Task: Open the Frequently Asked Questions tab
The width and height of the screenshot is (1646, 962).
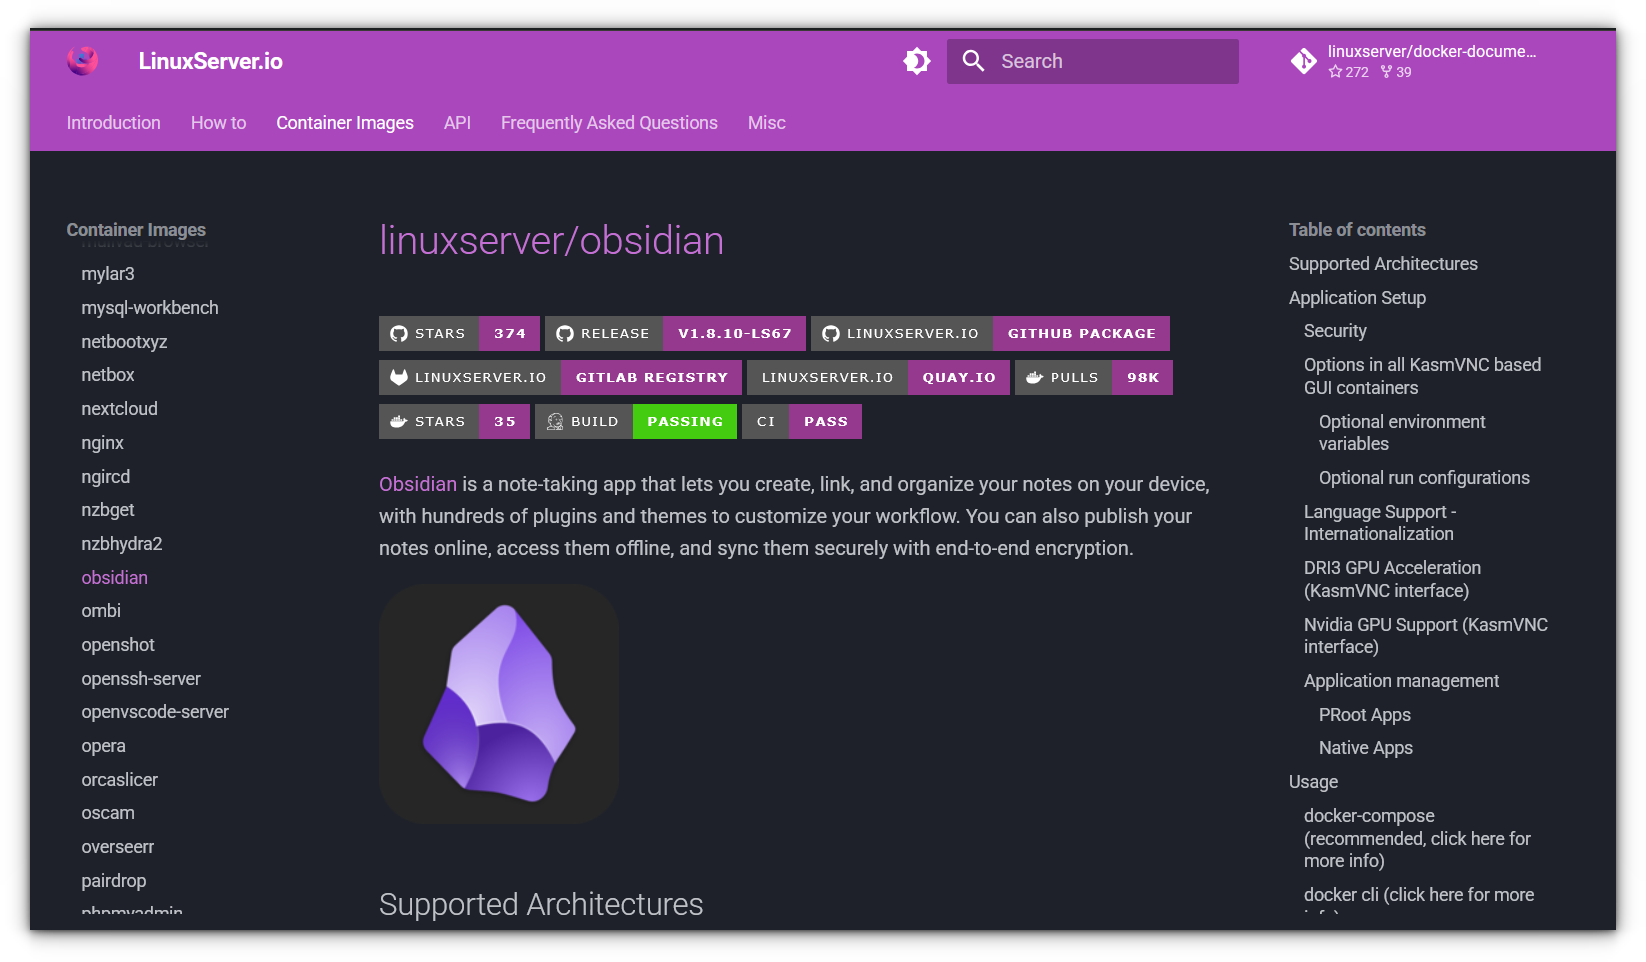Action: (x=609, y=123)
